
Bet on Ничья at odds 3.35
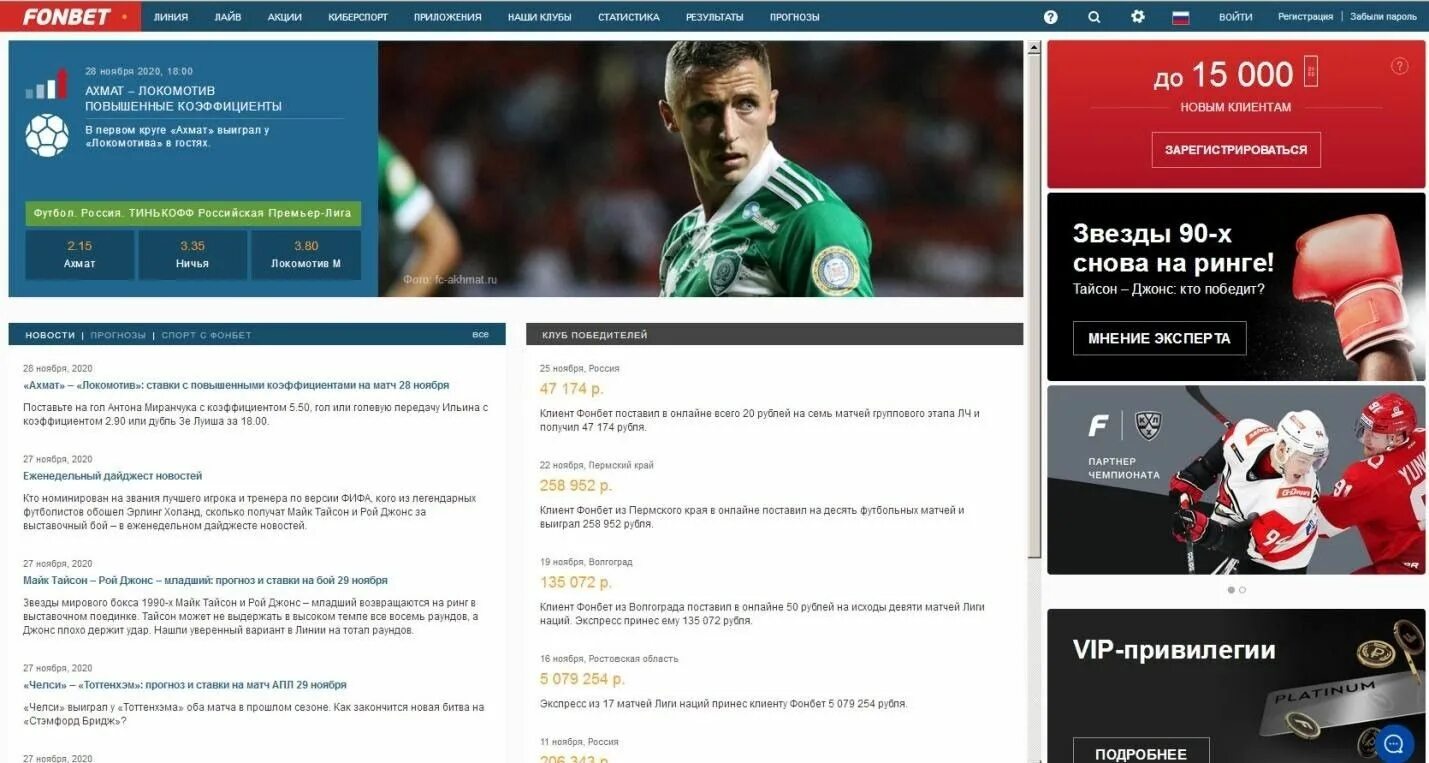pyautogui.click(x=193, y=255)
